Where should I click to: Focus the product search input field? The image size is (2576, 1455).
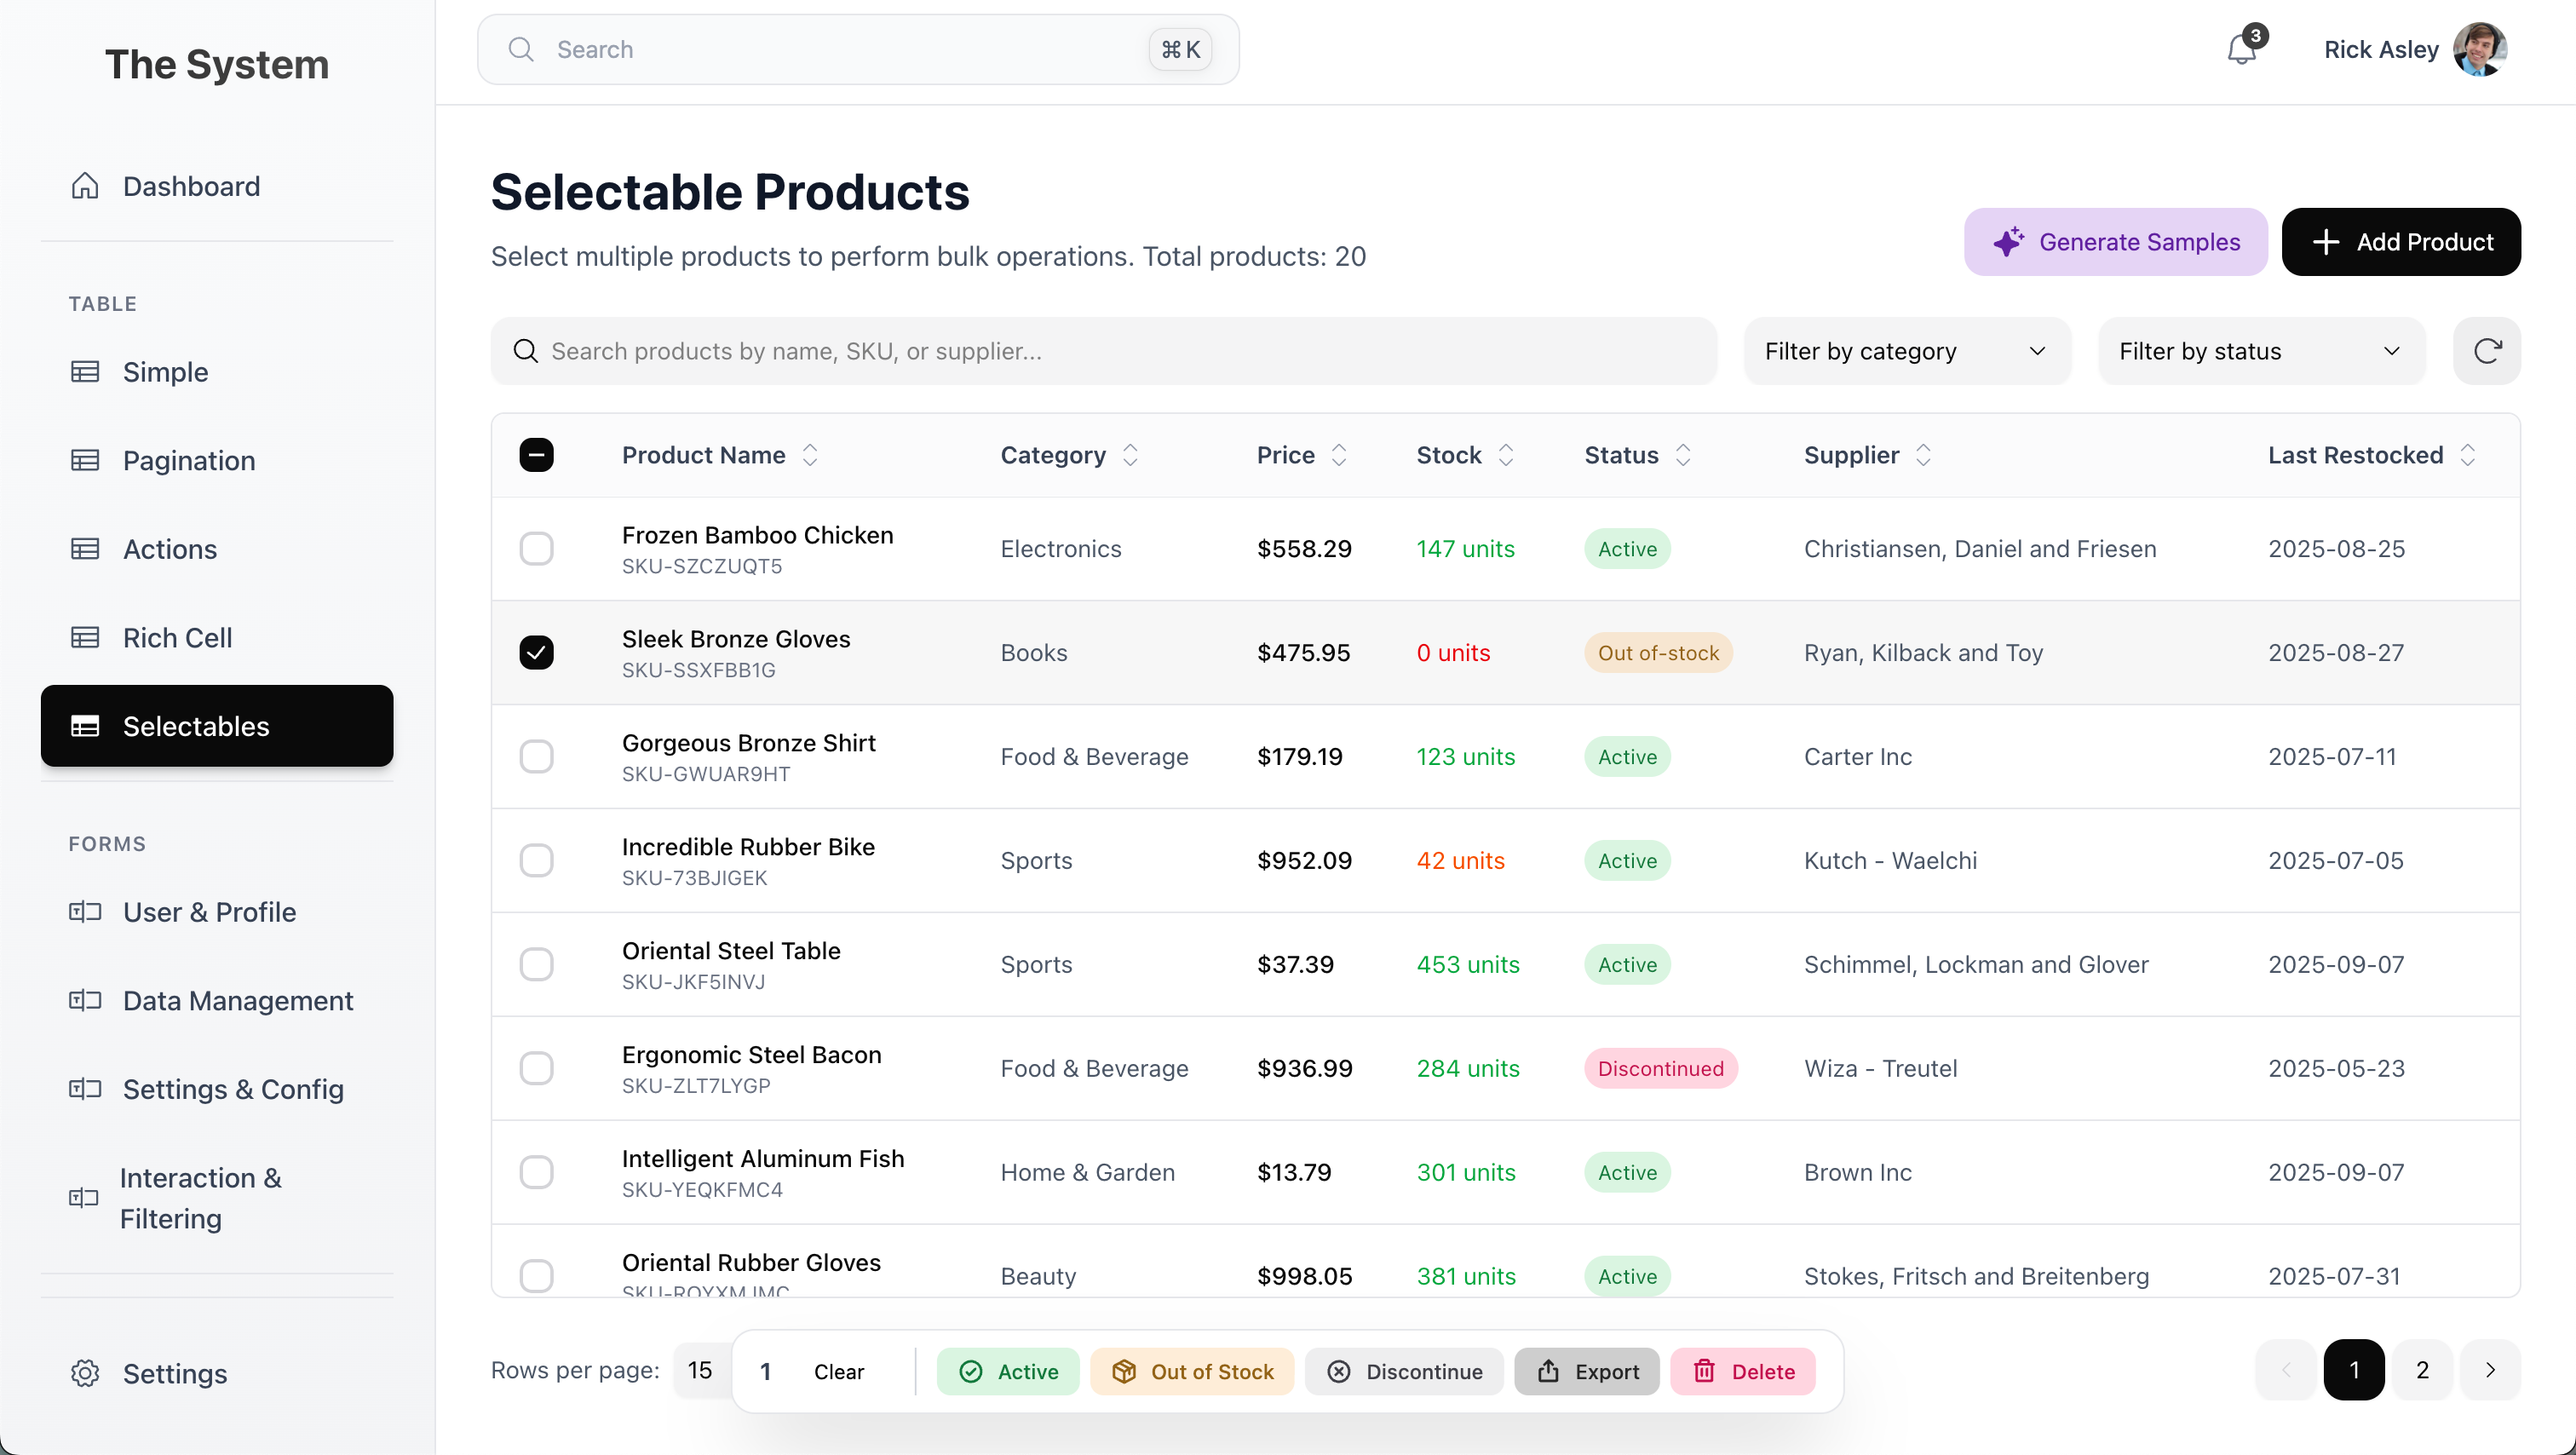click(1103, 351)
